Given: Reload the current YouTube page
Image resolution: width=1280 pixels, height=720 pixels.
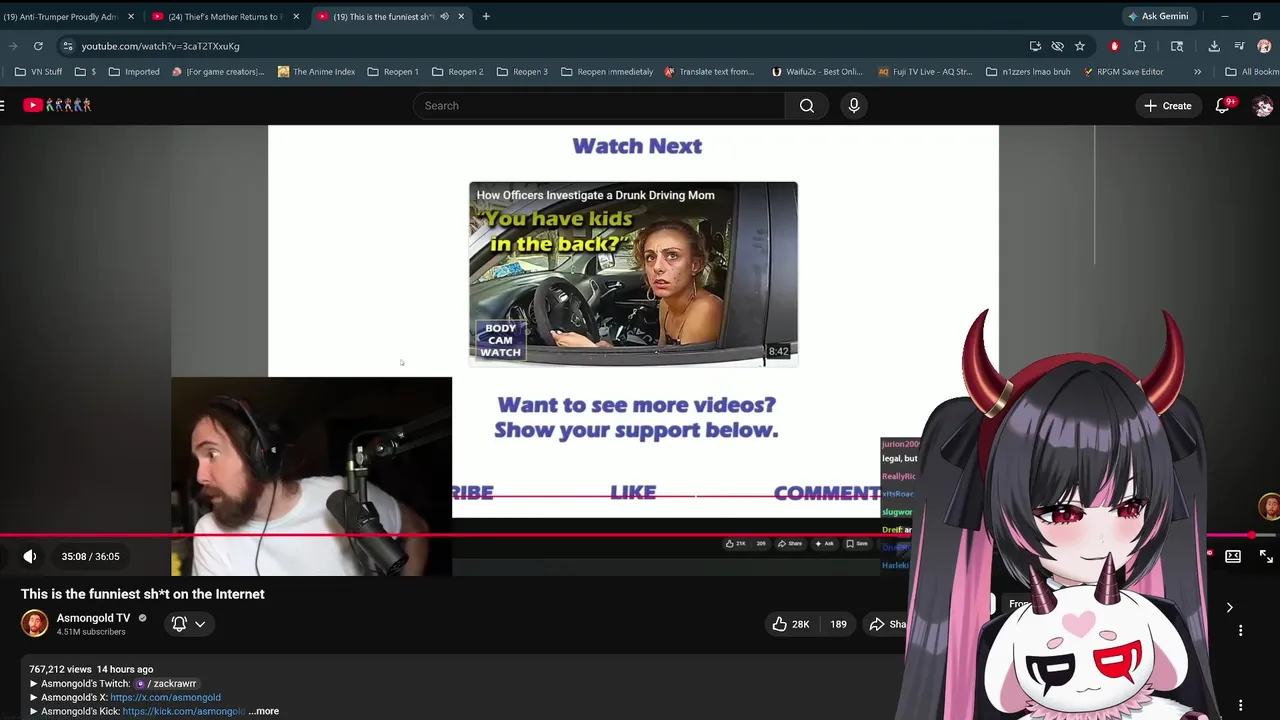Looking at the screenshot, I should (x=38, y=46).
